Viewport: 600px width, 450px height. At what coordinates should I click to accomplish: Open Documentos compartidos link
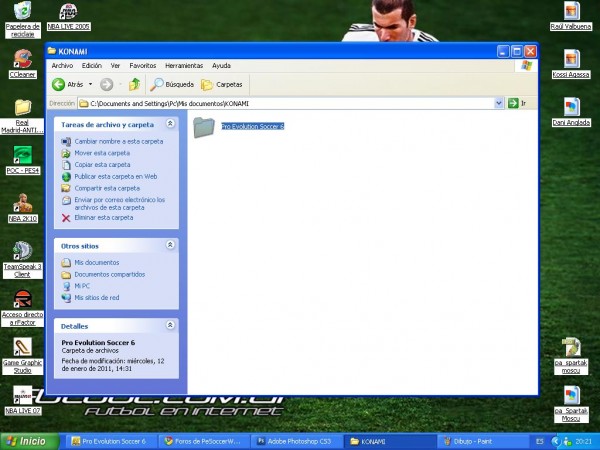click(x=109, y=274)
